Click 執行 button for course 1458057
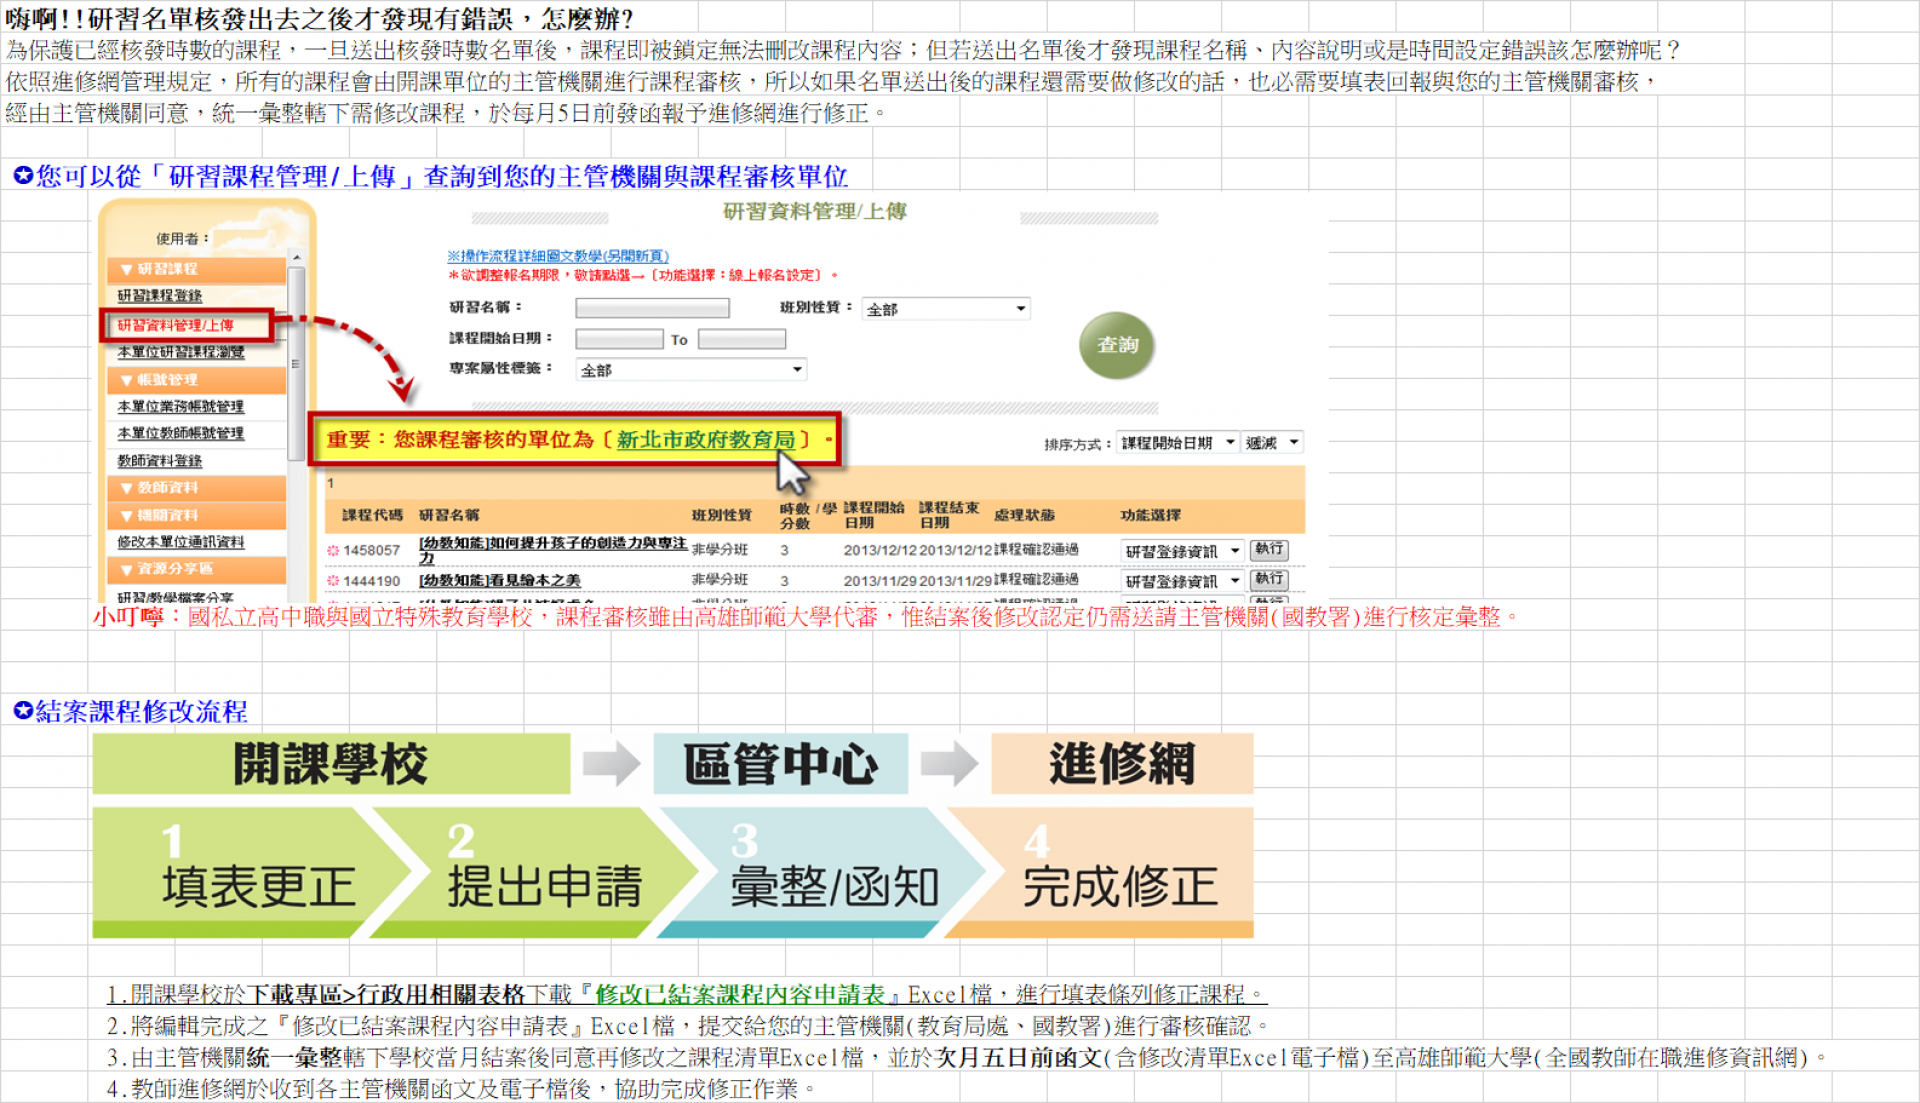 1269,550
